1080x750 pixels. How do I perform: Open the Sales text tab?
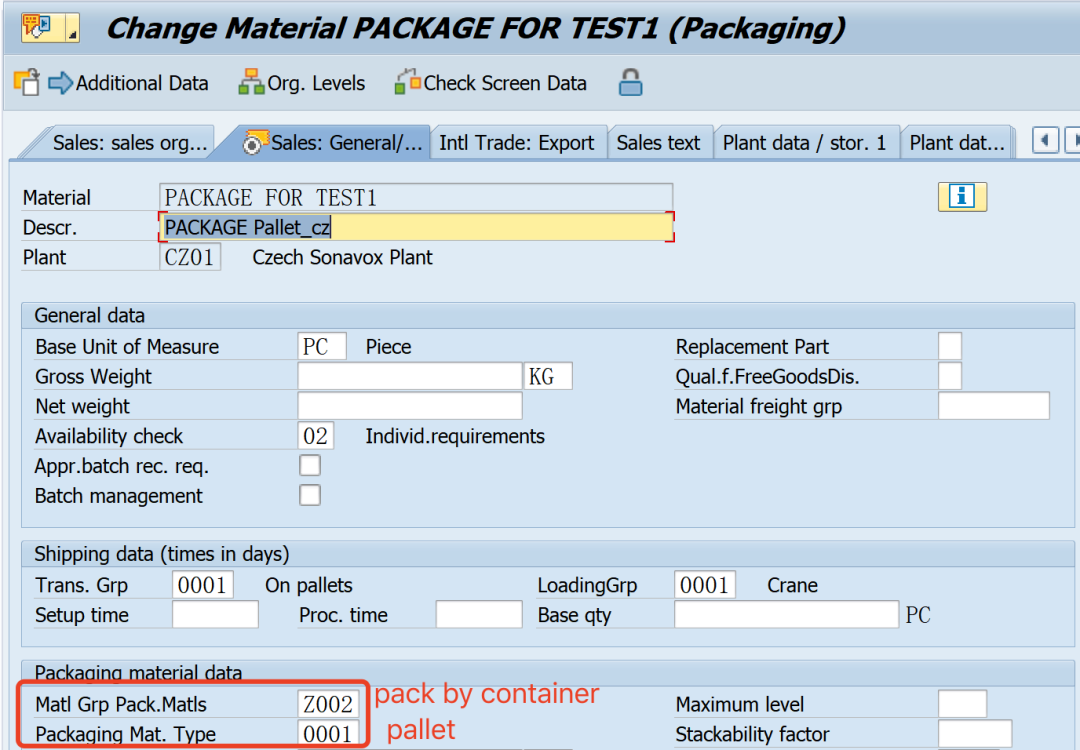[x=658, y=143]
